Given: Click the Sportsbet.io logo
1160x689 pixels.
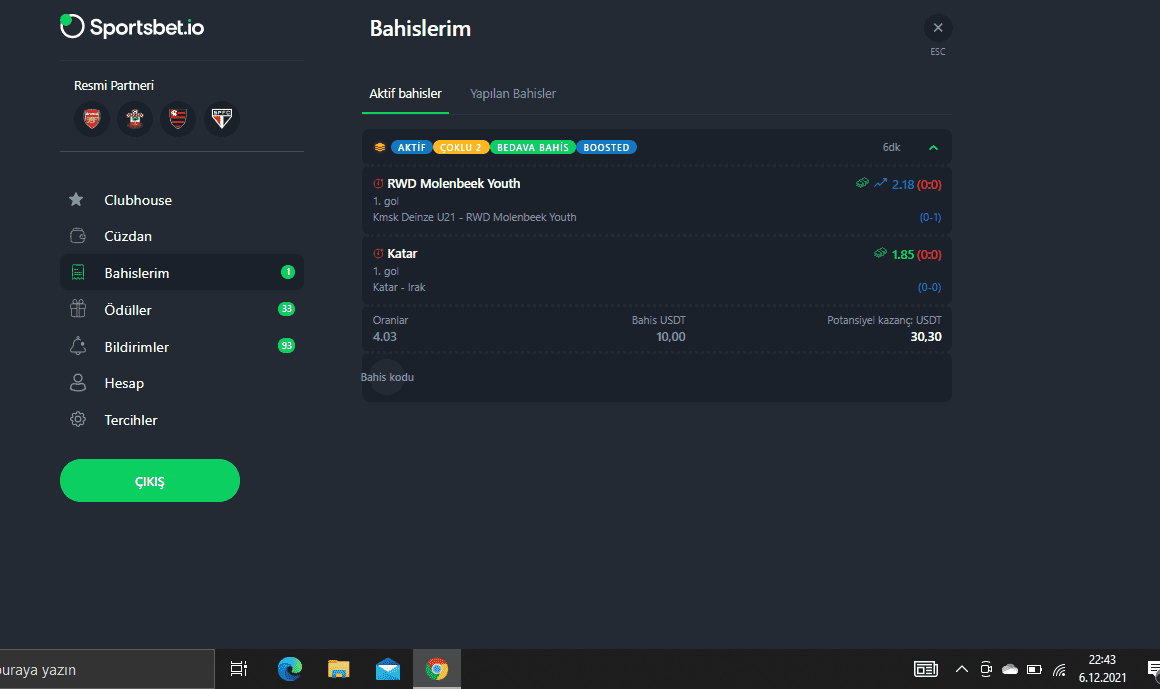Looking at the screenshot, I should [132, 27].
